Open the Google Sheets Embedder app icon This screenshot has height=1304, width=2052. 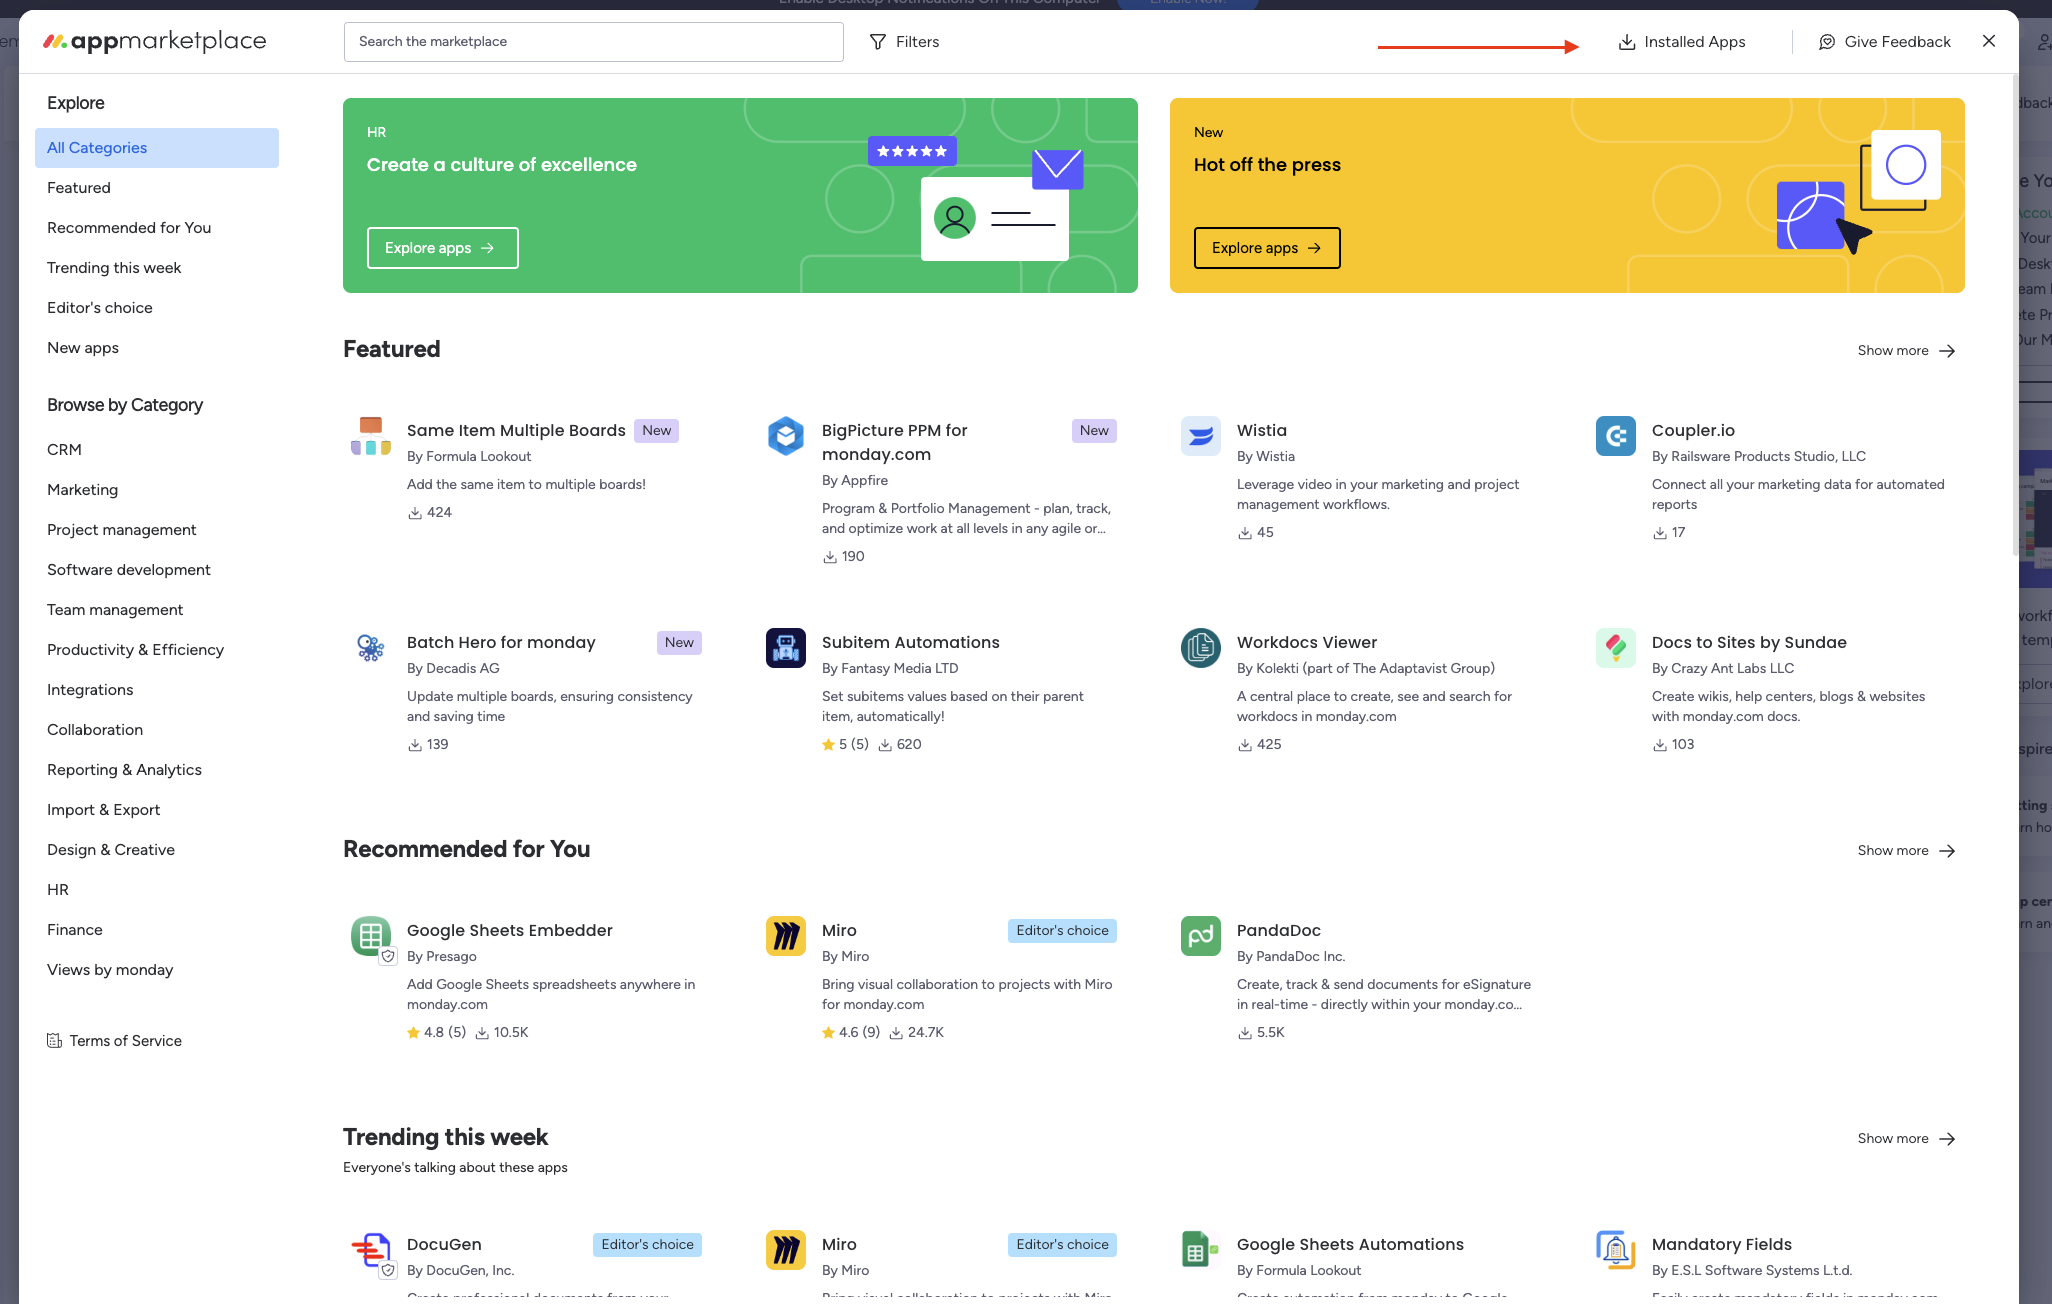click(371, 936)
